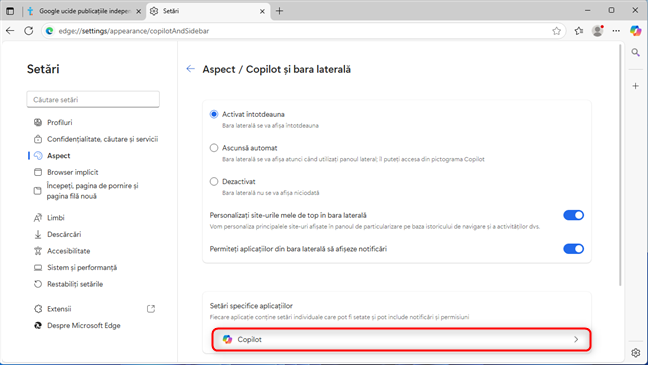
Task: Click the Căutare setări search field
Action: tap(93, 100)
